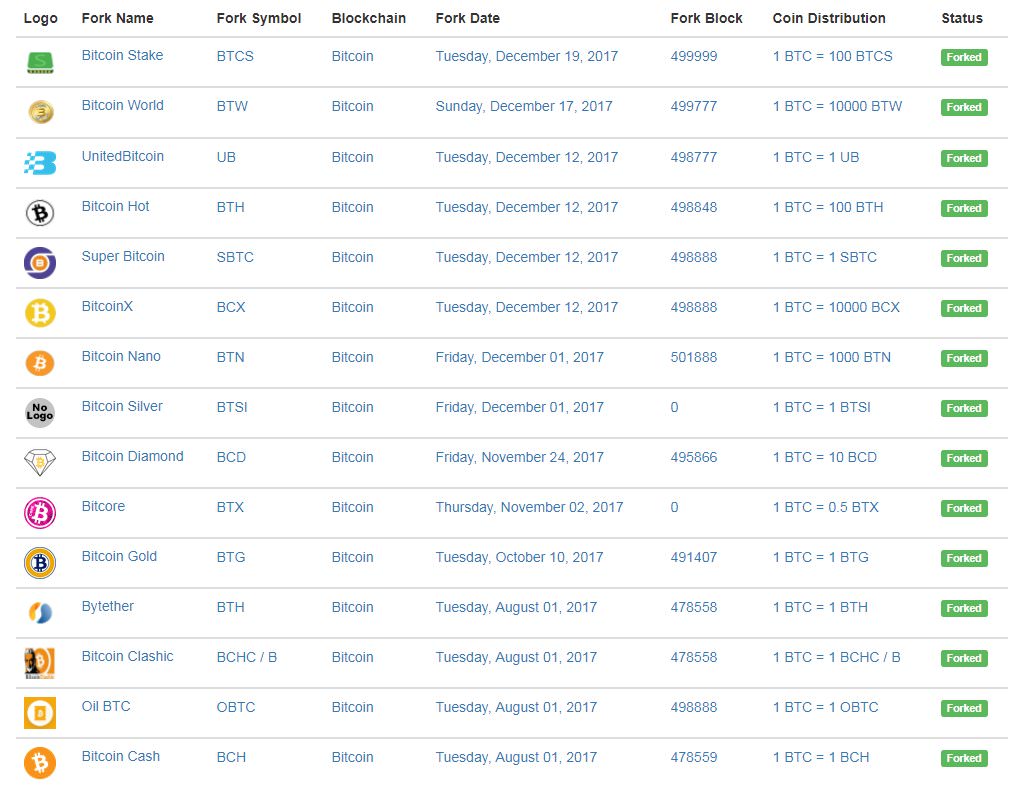
Task: Click the Forked badge for Bitcoin Diamond
Action: point(964,459)
